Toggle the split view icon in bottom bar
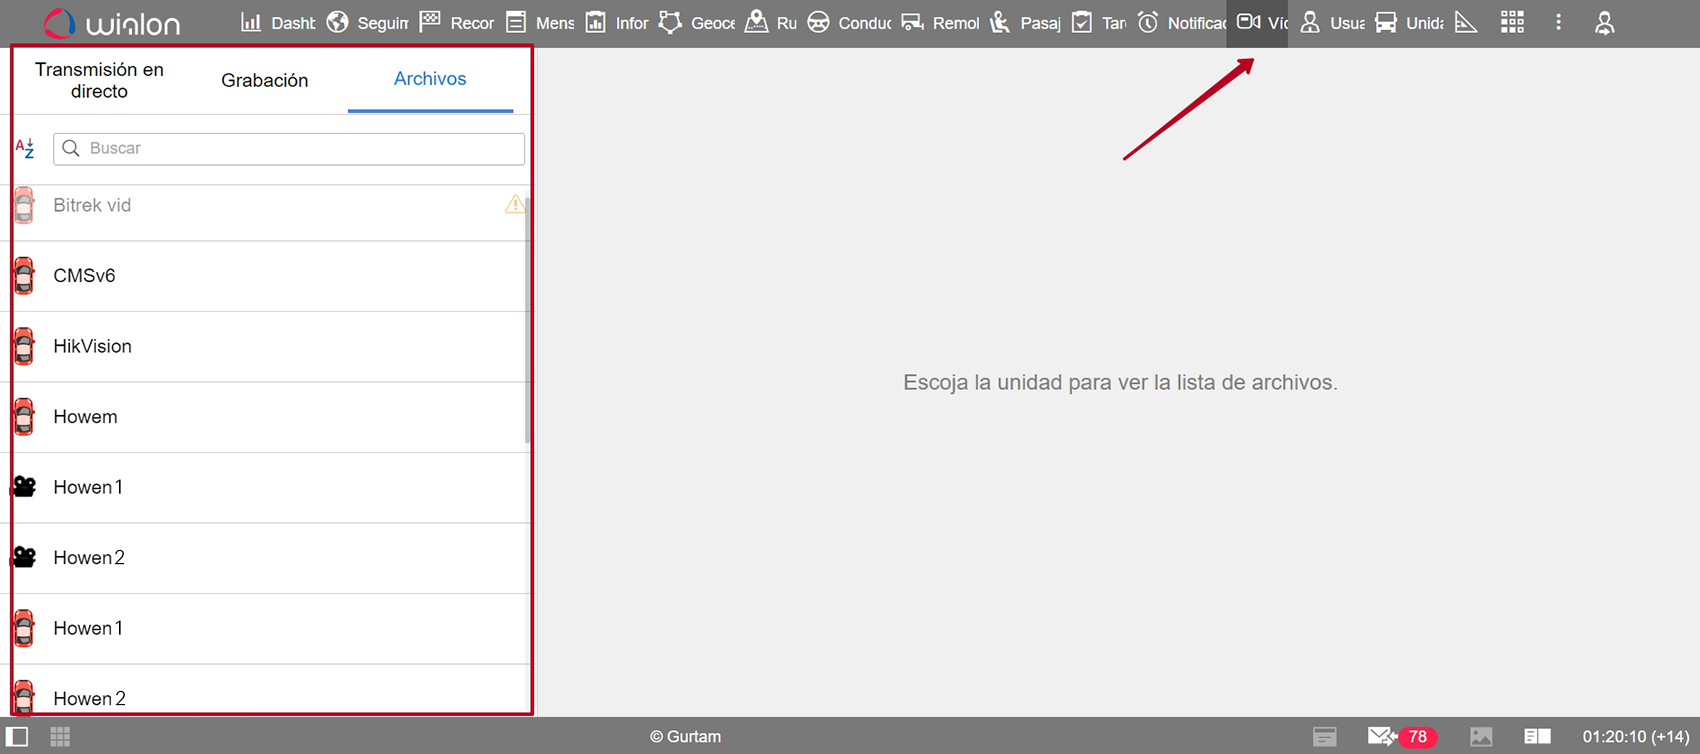 (1537, 737)
